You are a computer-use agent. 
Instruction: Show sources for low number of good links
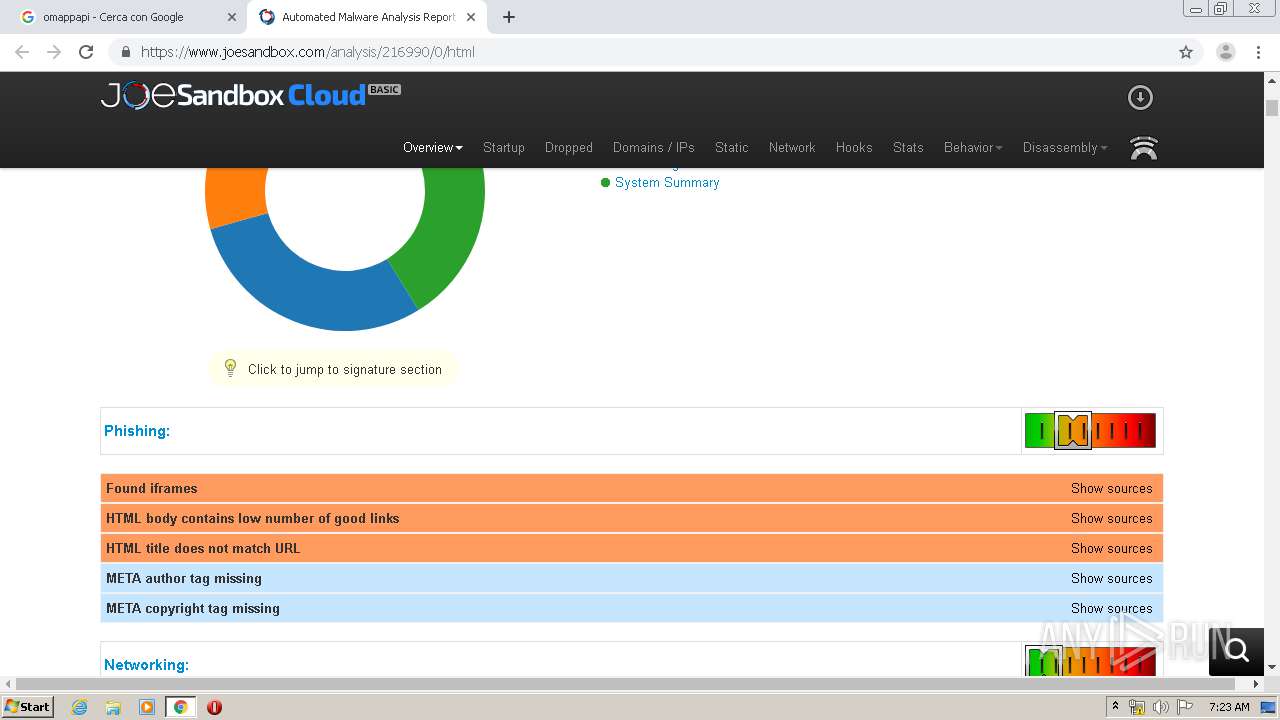(x=1112, y=518)
